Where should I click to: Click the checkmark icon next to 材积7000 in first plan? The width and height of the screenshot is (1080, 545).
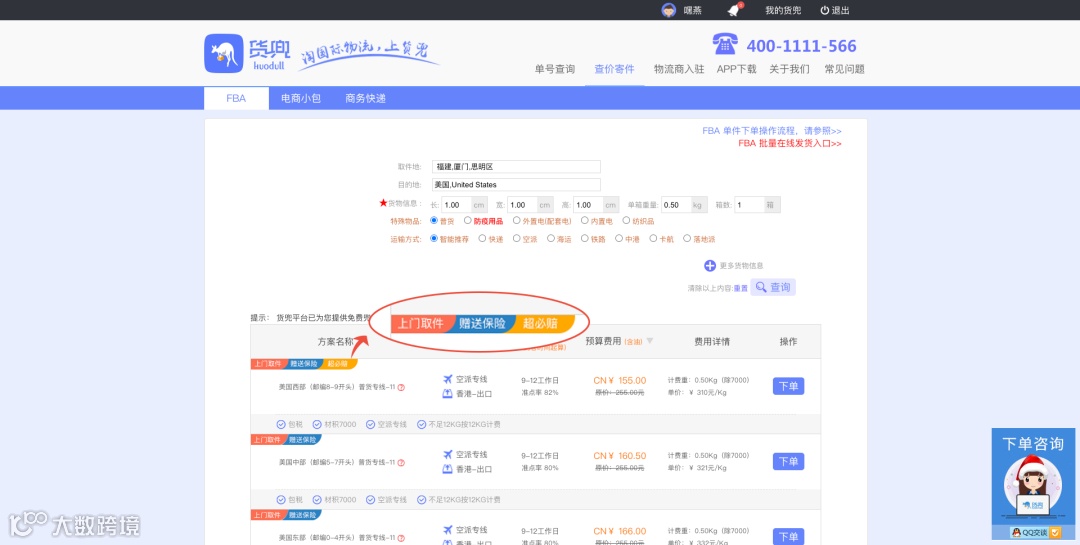pos(317,424)
